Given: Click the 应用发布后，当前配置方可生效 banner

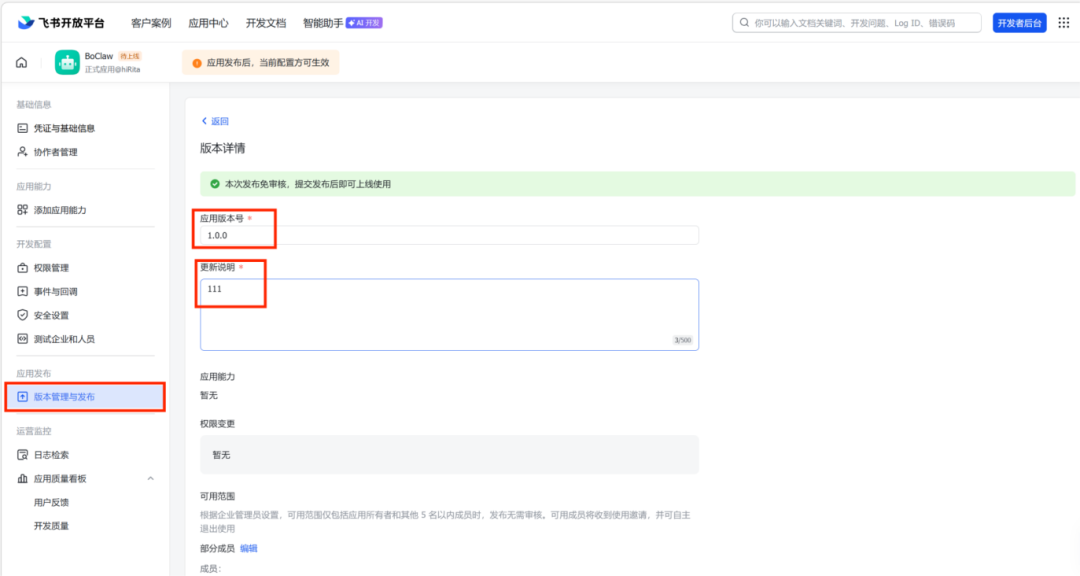Looking at the screenshot, I should tap(260, 63).
